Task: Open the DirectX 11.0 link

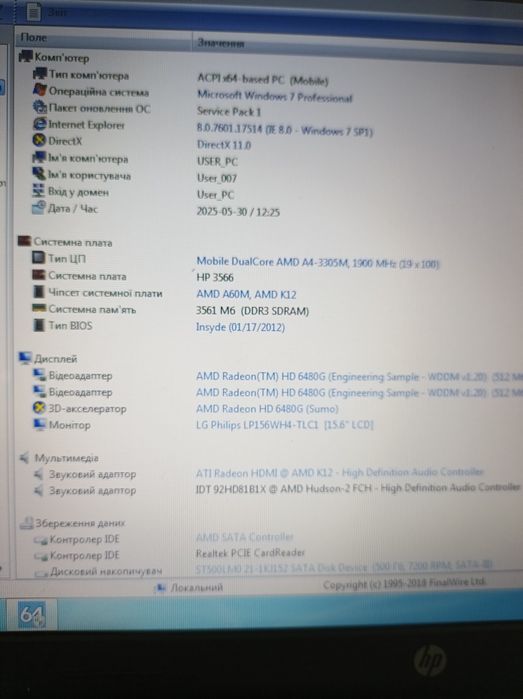Action: coord(224,145)
